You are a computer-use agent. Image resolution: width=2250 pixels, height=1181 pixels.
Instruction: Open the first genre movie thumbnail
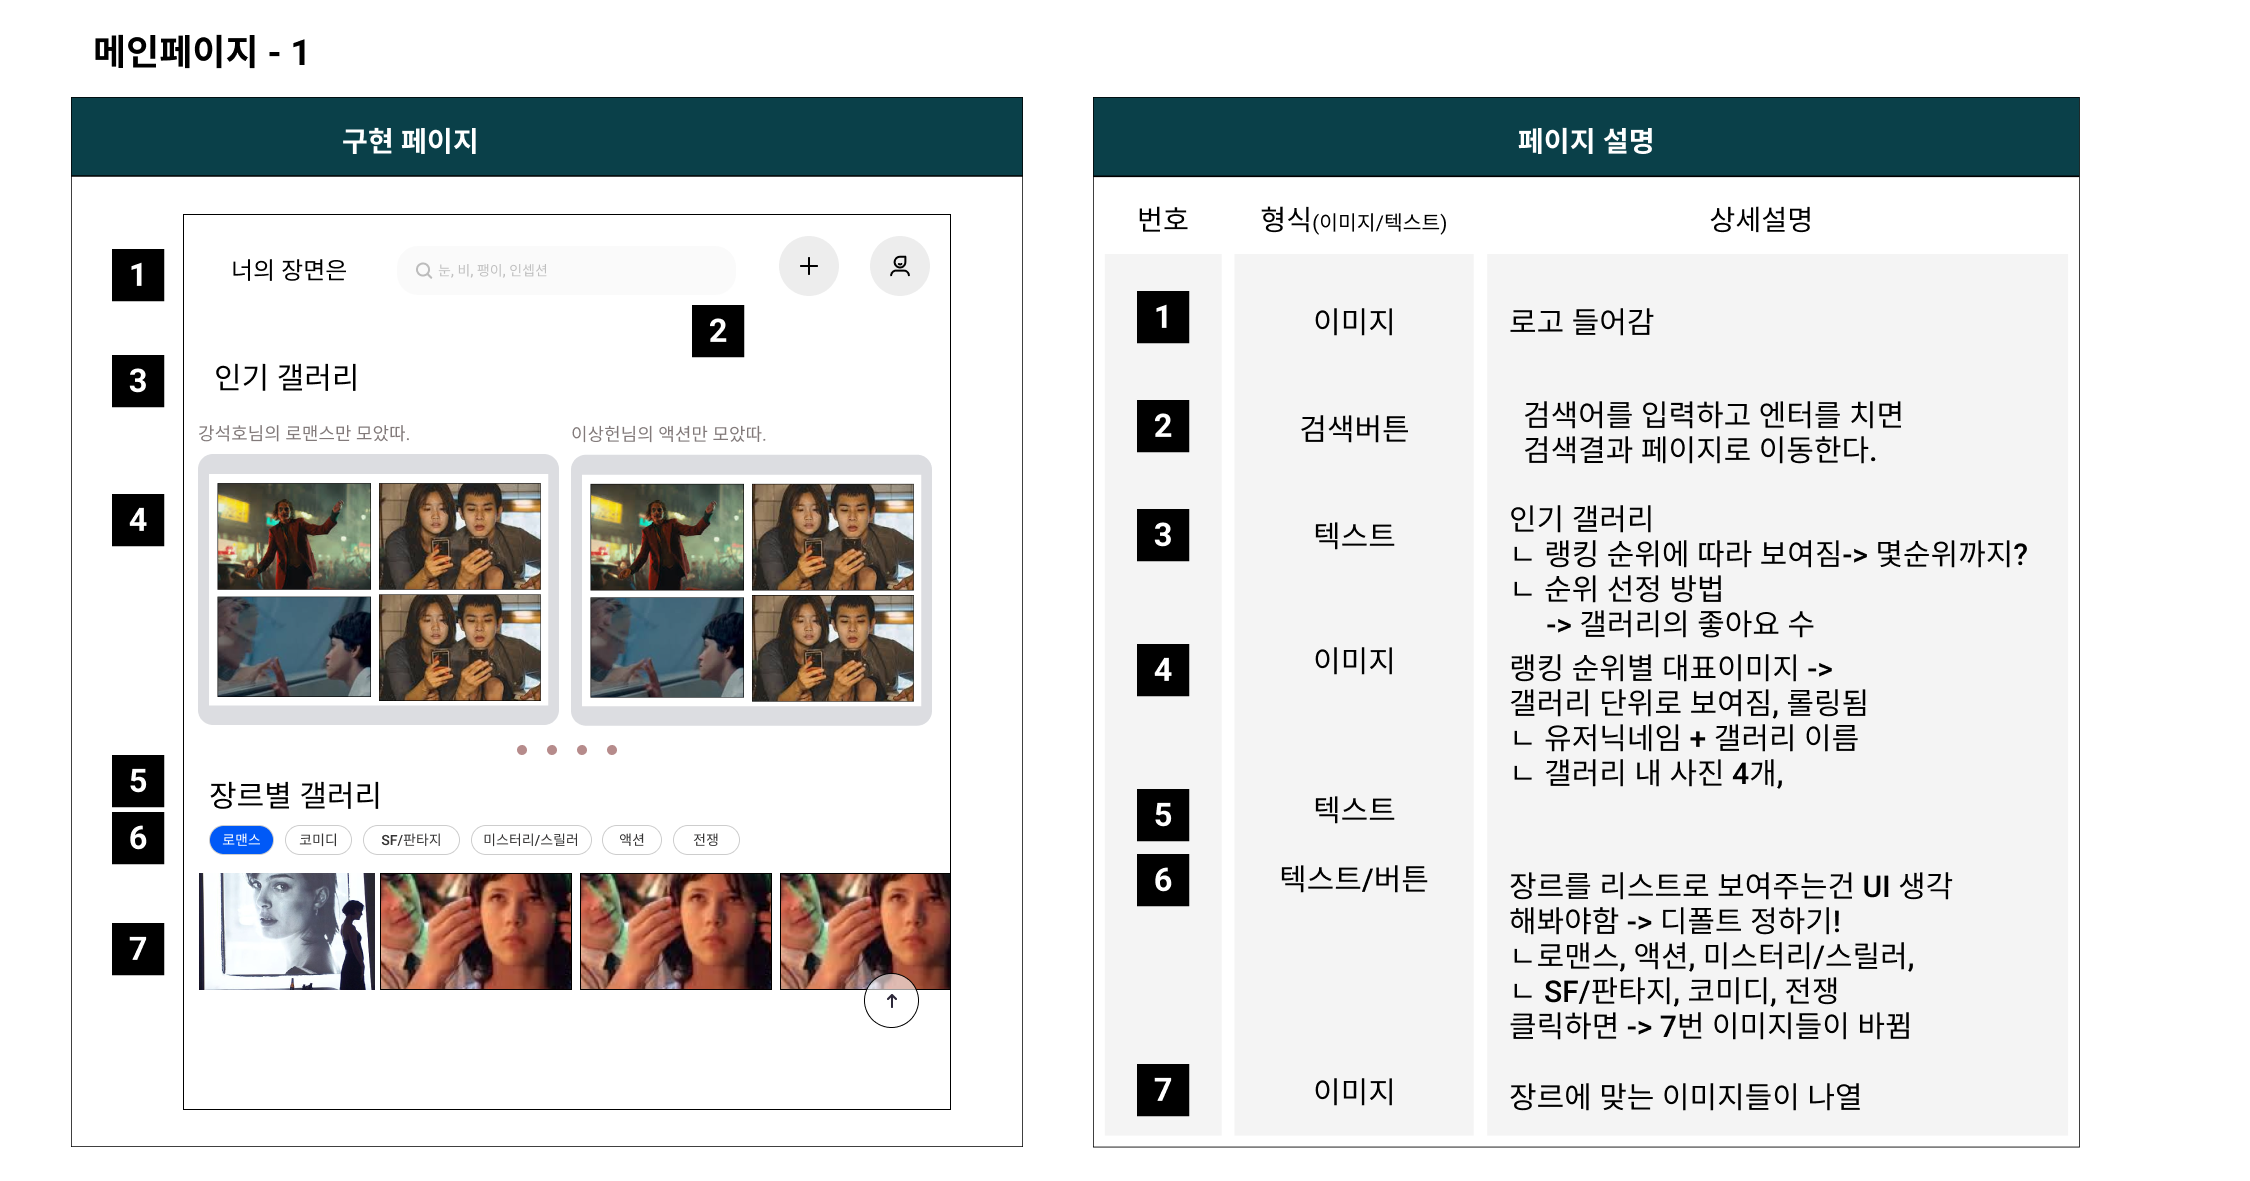pos(288,930)
